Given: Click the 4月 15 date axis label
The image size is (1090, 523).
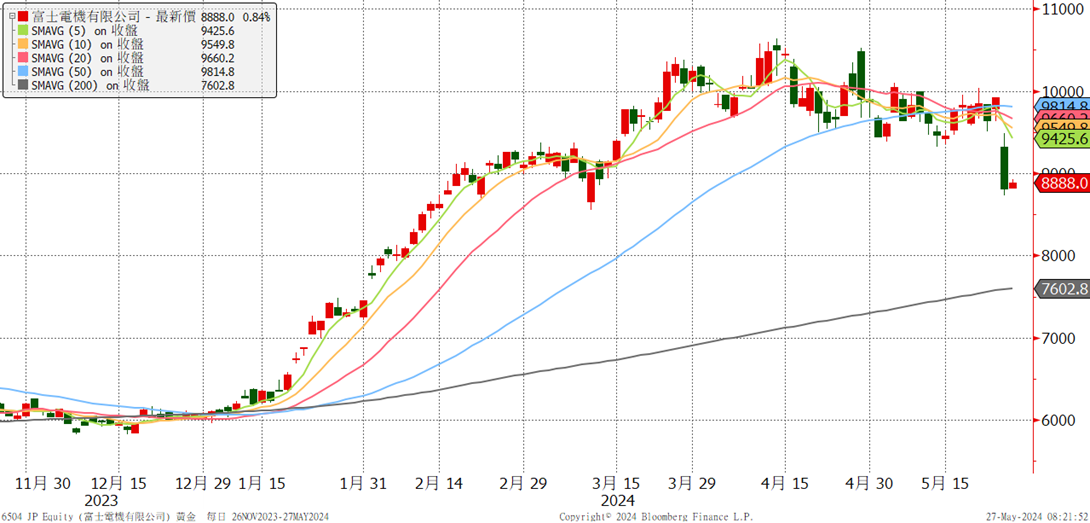Looking at the screenshot, I should point(787,483).
